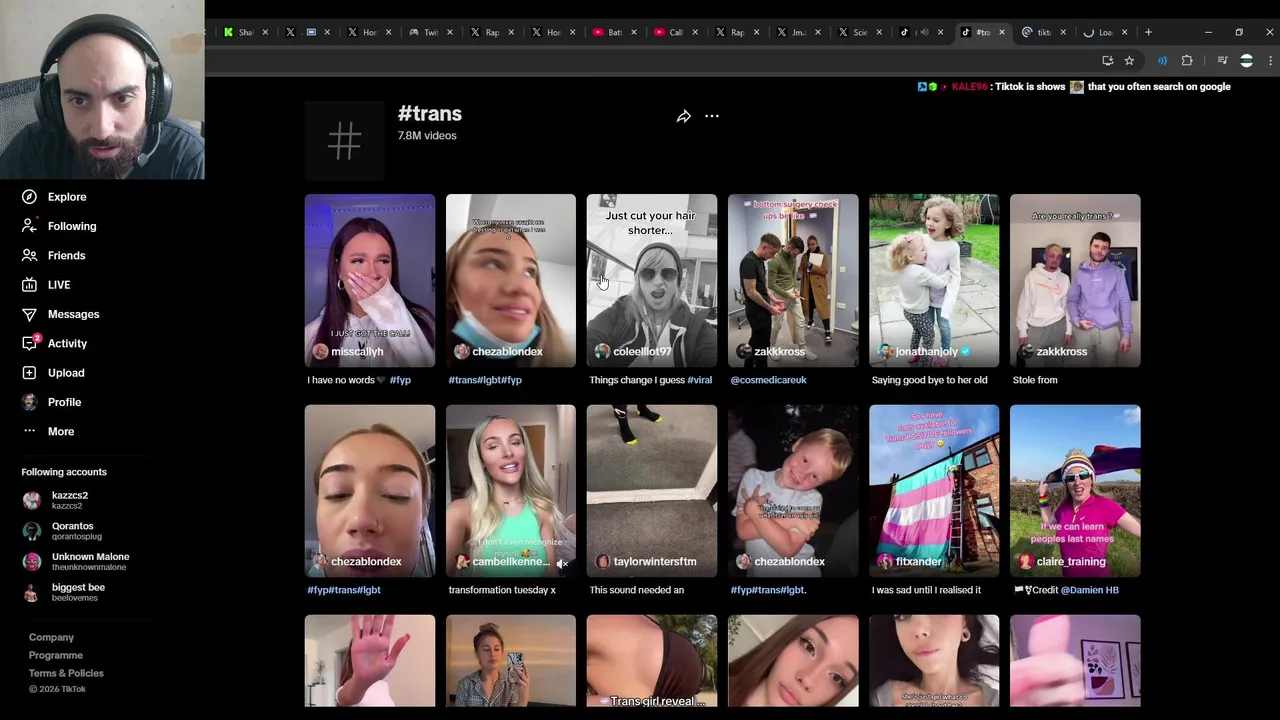The height and width of the screenshot is (720, 1280).
Task: Click 'Saying good bye to her old' caption
Action: pos(929,380)
